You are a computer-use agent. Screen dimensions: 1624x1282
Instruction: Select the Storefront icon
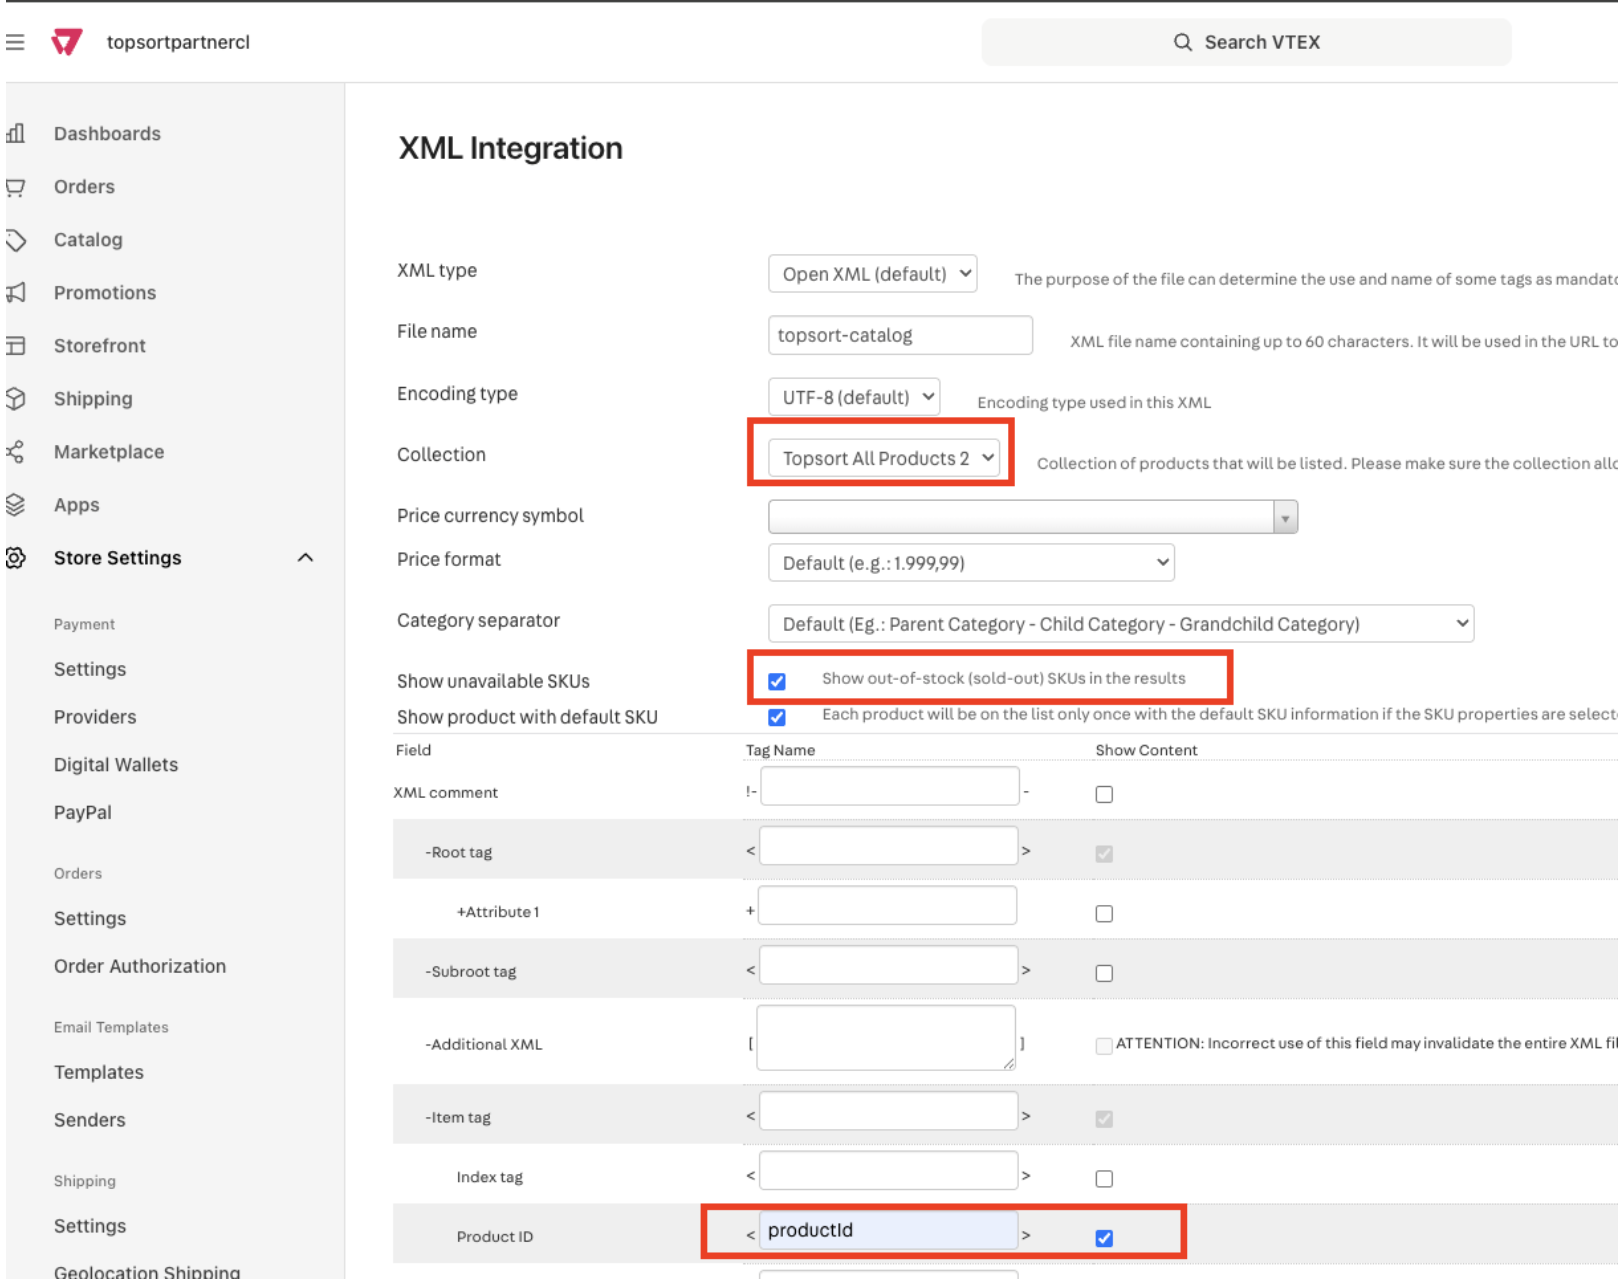16,345
